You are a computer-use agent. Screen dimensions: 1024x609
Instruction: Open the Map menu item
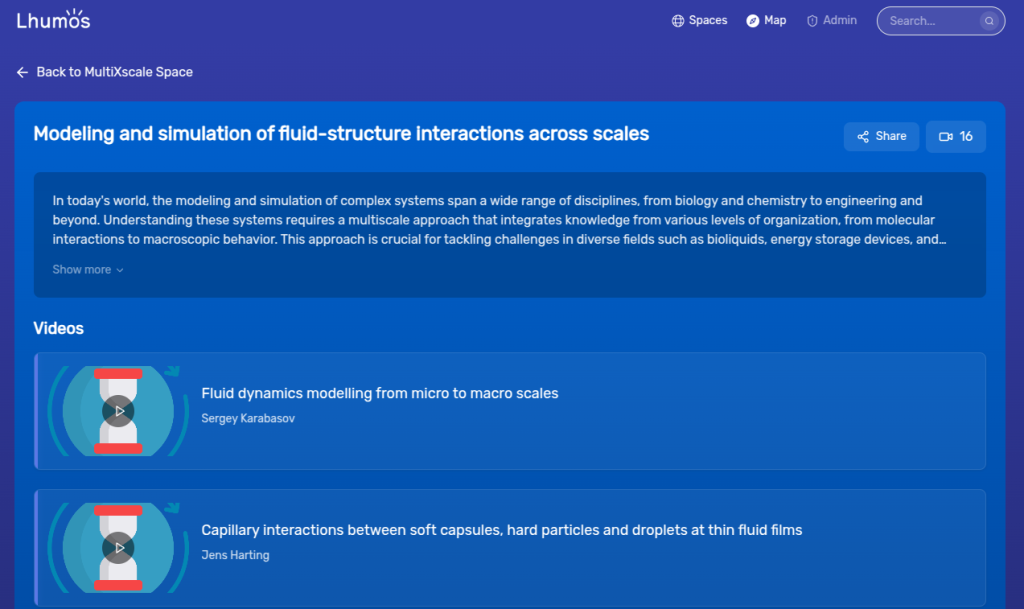pyautogui.click(x=767, y=21)
